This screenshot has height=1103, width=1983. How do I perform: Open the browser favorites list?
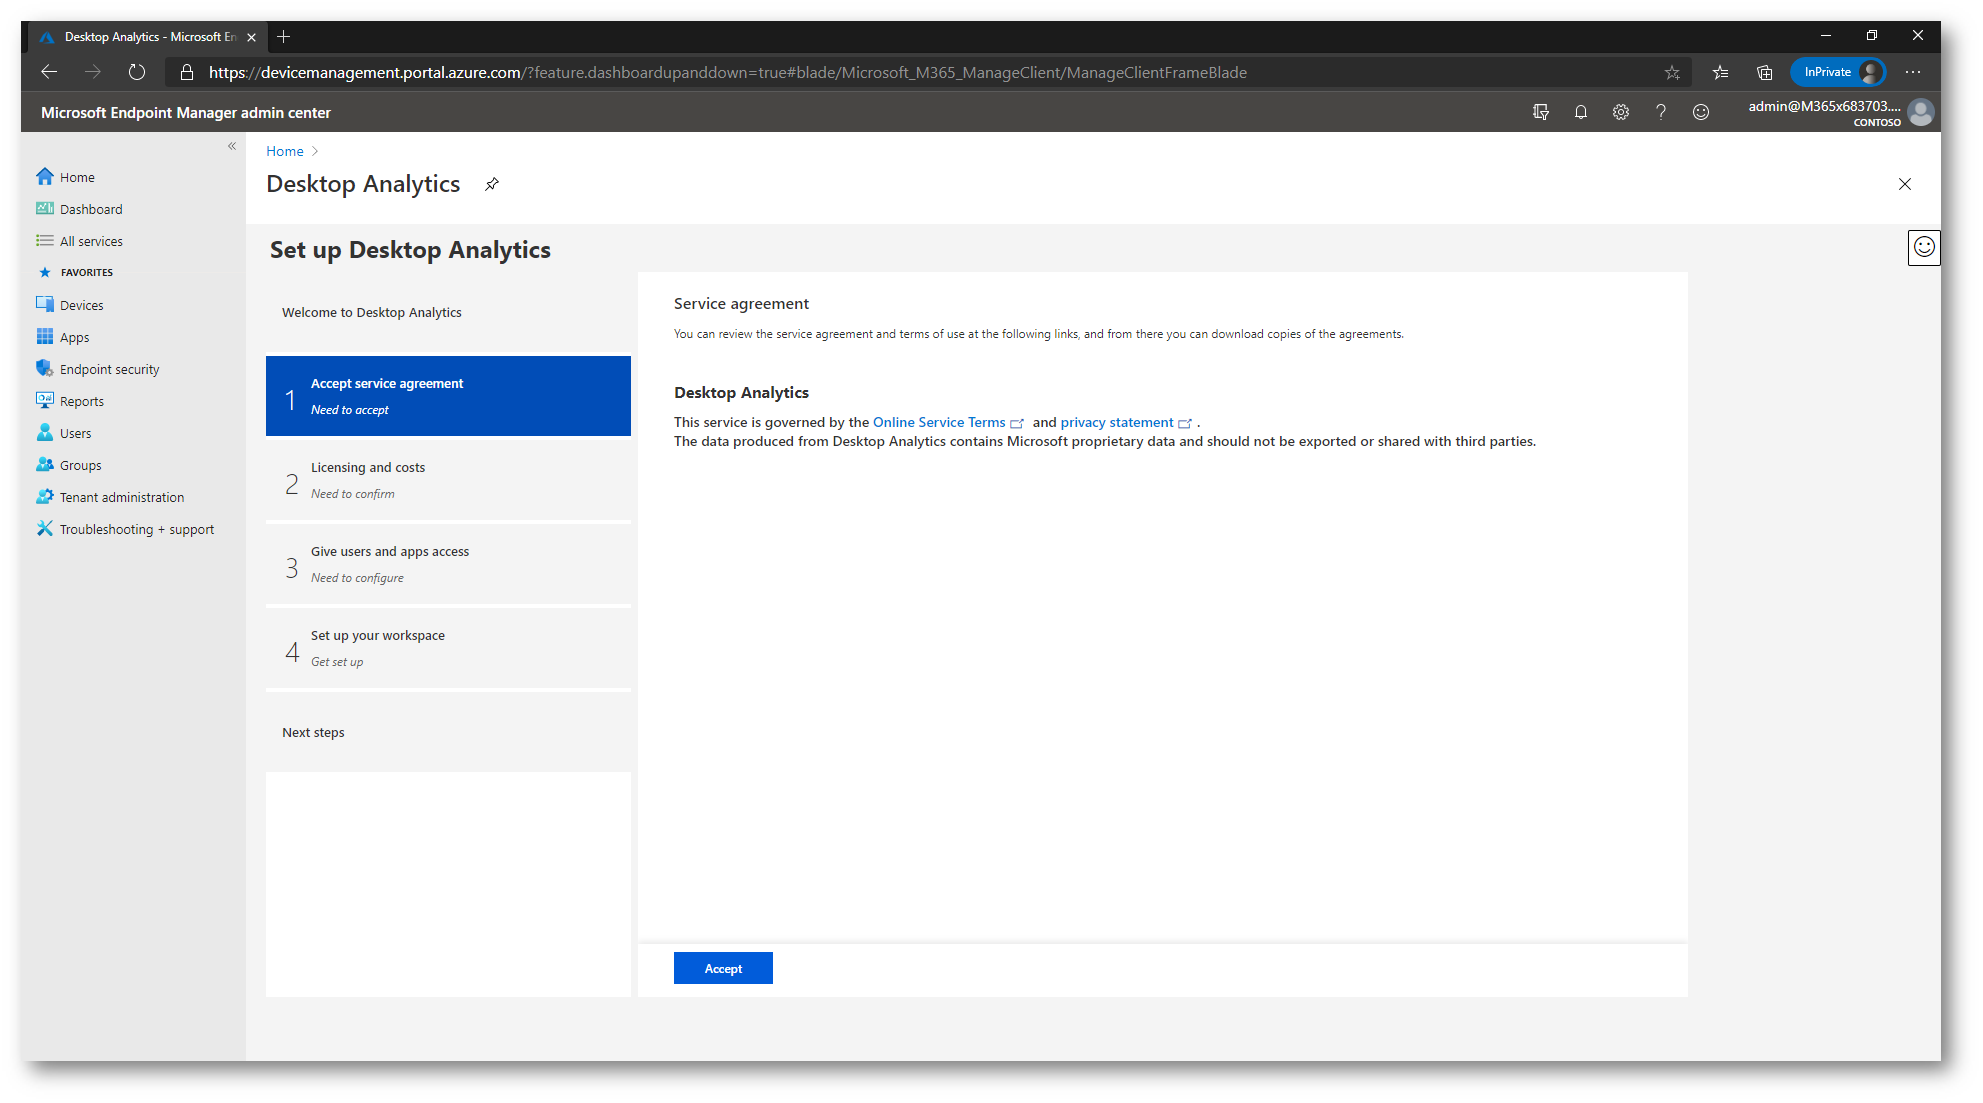tap(1720, 72)
